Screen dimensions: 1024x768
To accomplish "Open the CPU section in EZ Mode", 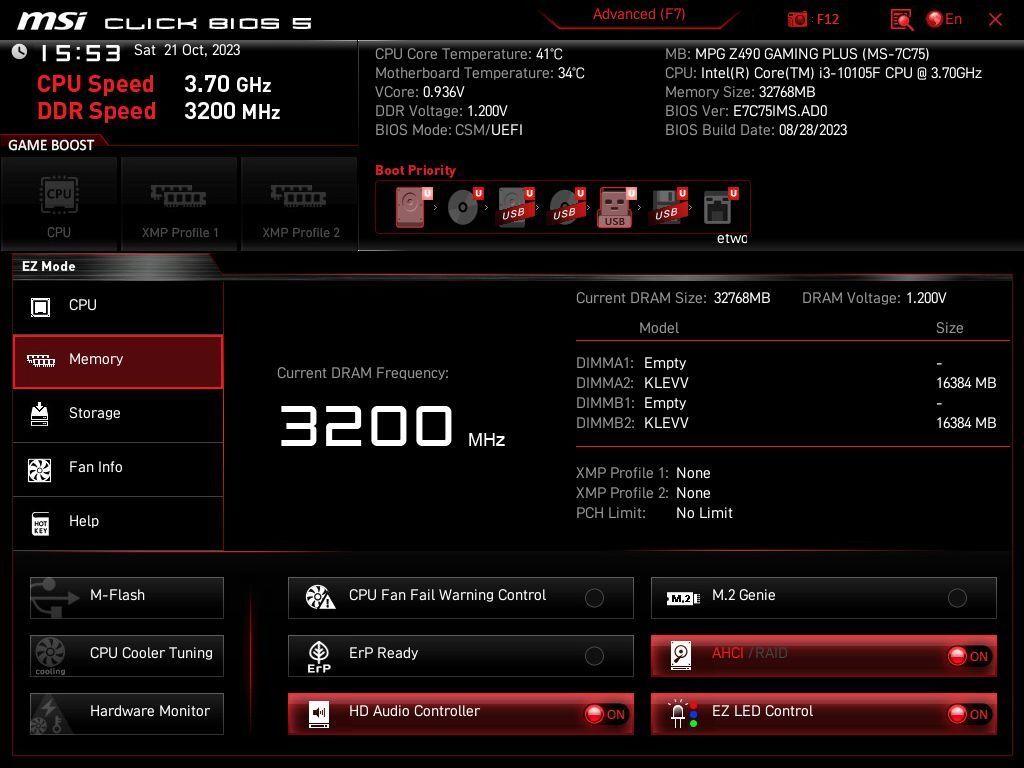I will click(x=118, y=306).
